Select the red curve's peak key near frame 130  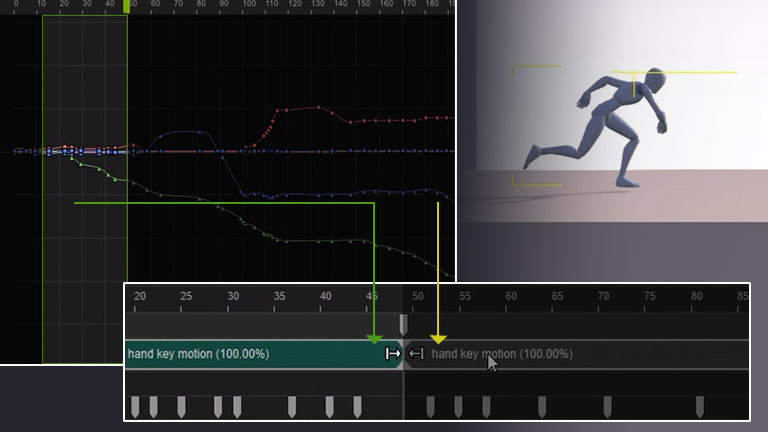click(317, 106)
